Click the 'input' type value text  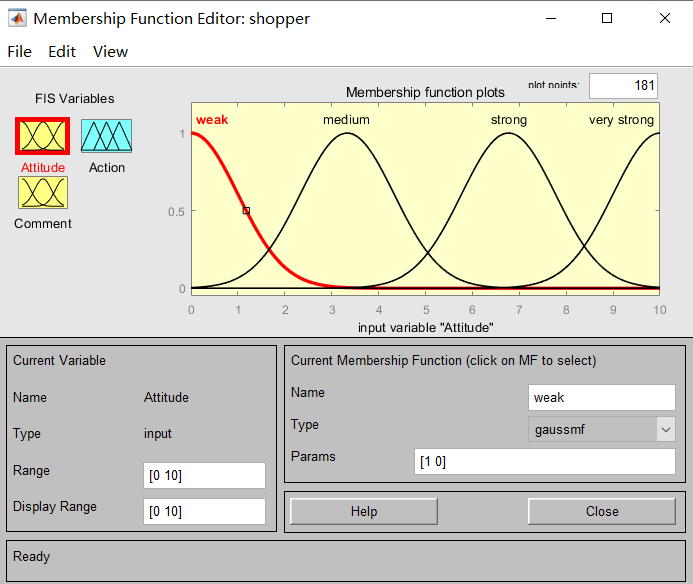click(158, 434)
